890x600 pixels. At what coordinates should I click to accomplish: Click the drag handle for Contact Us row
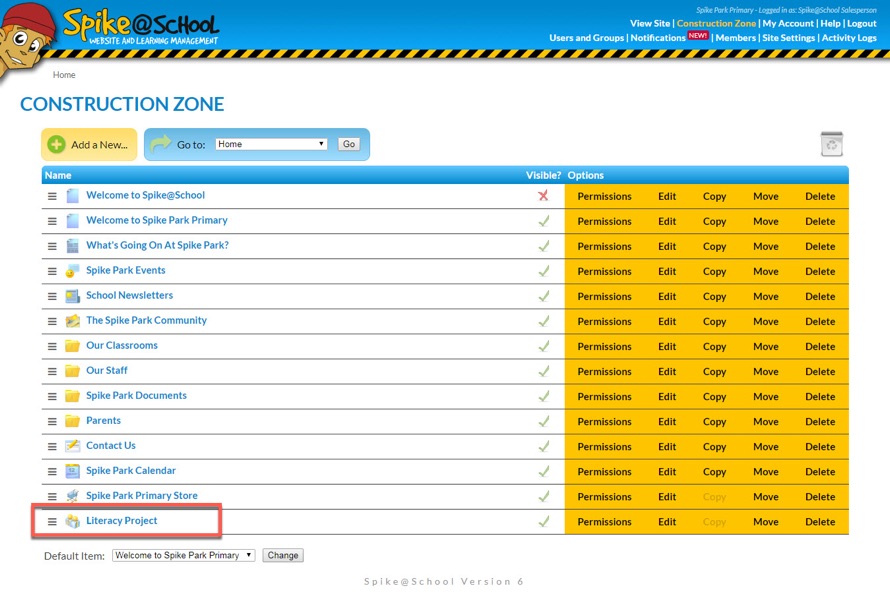(x=52, y=446)
